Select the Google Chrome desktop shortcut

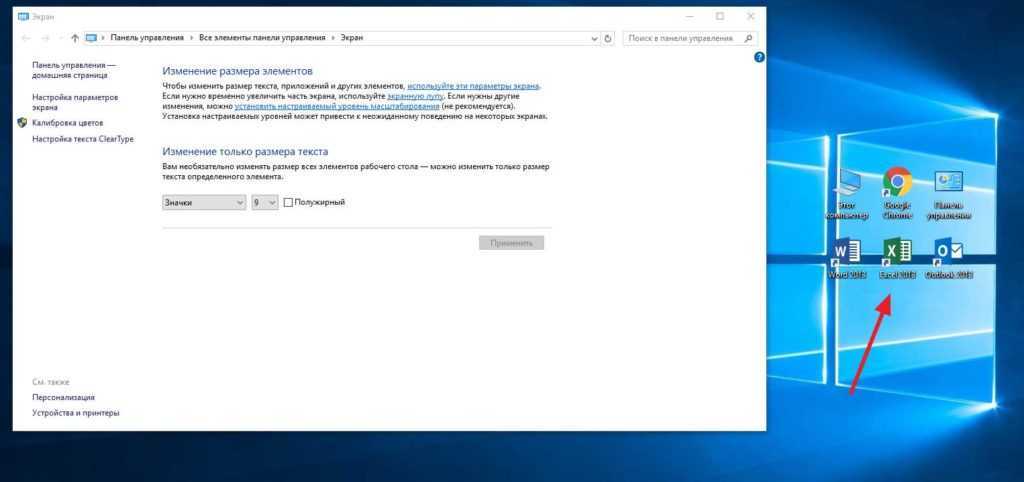coord(896,185)
